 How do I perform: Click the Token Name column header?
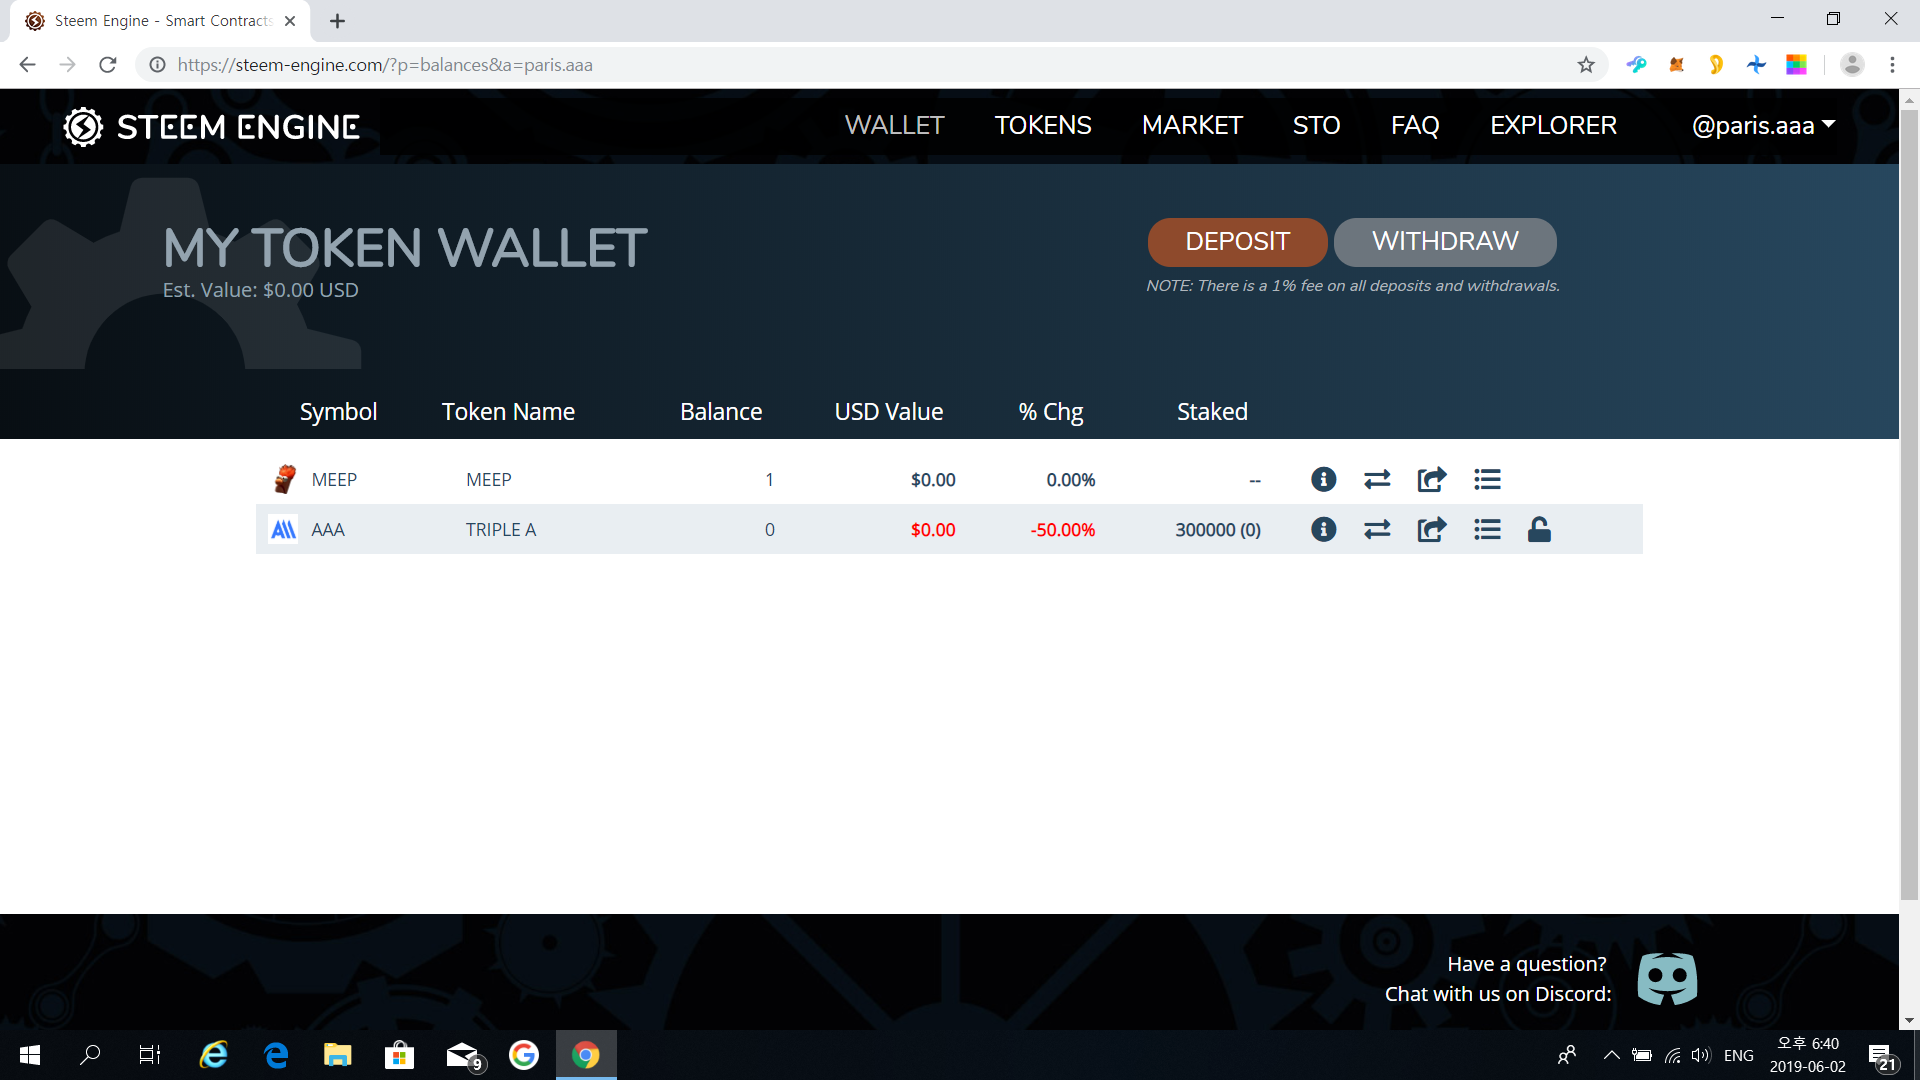[x=508, y=412]
